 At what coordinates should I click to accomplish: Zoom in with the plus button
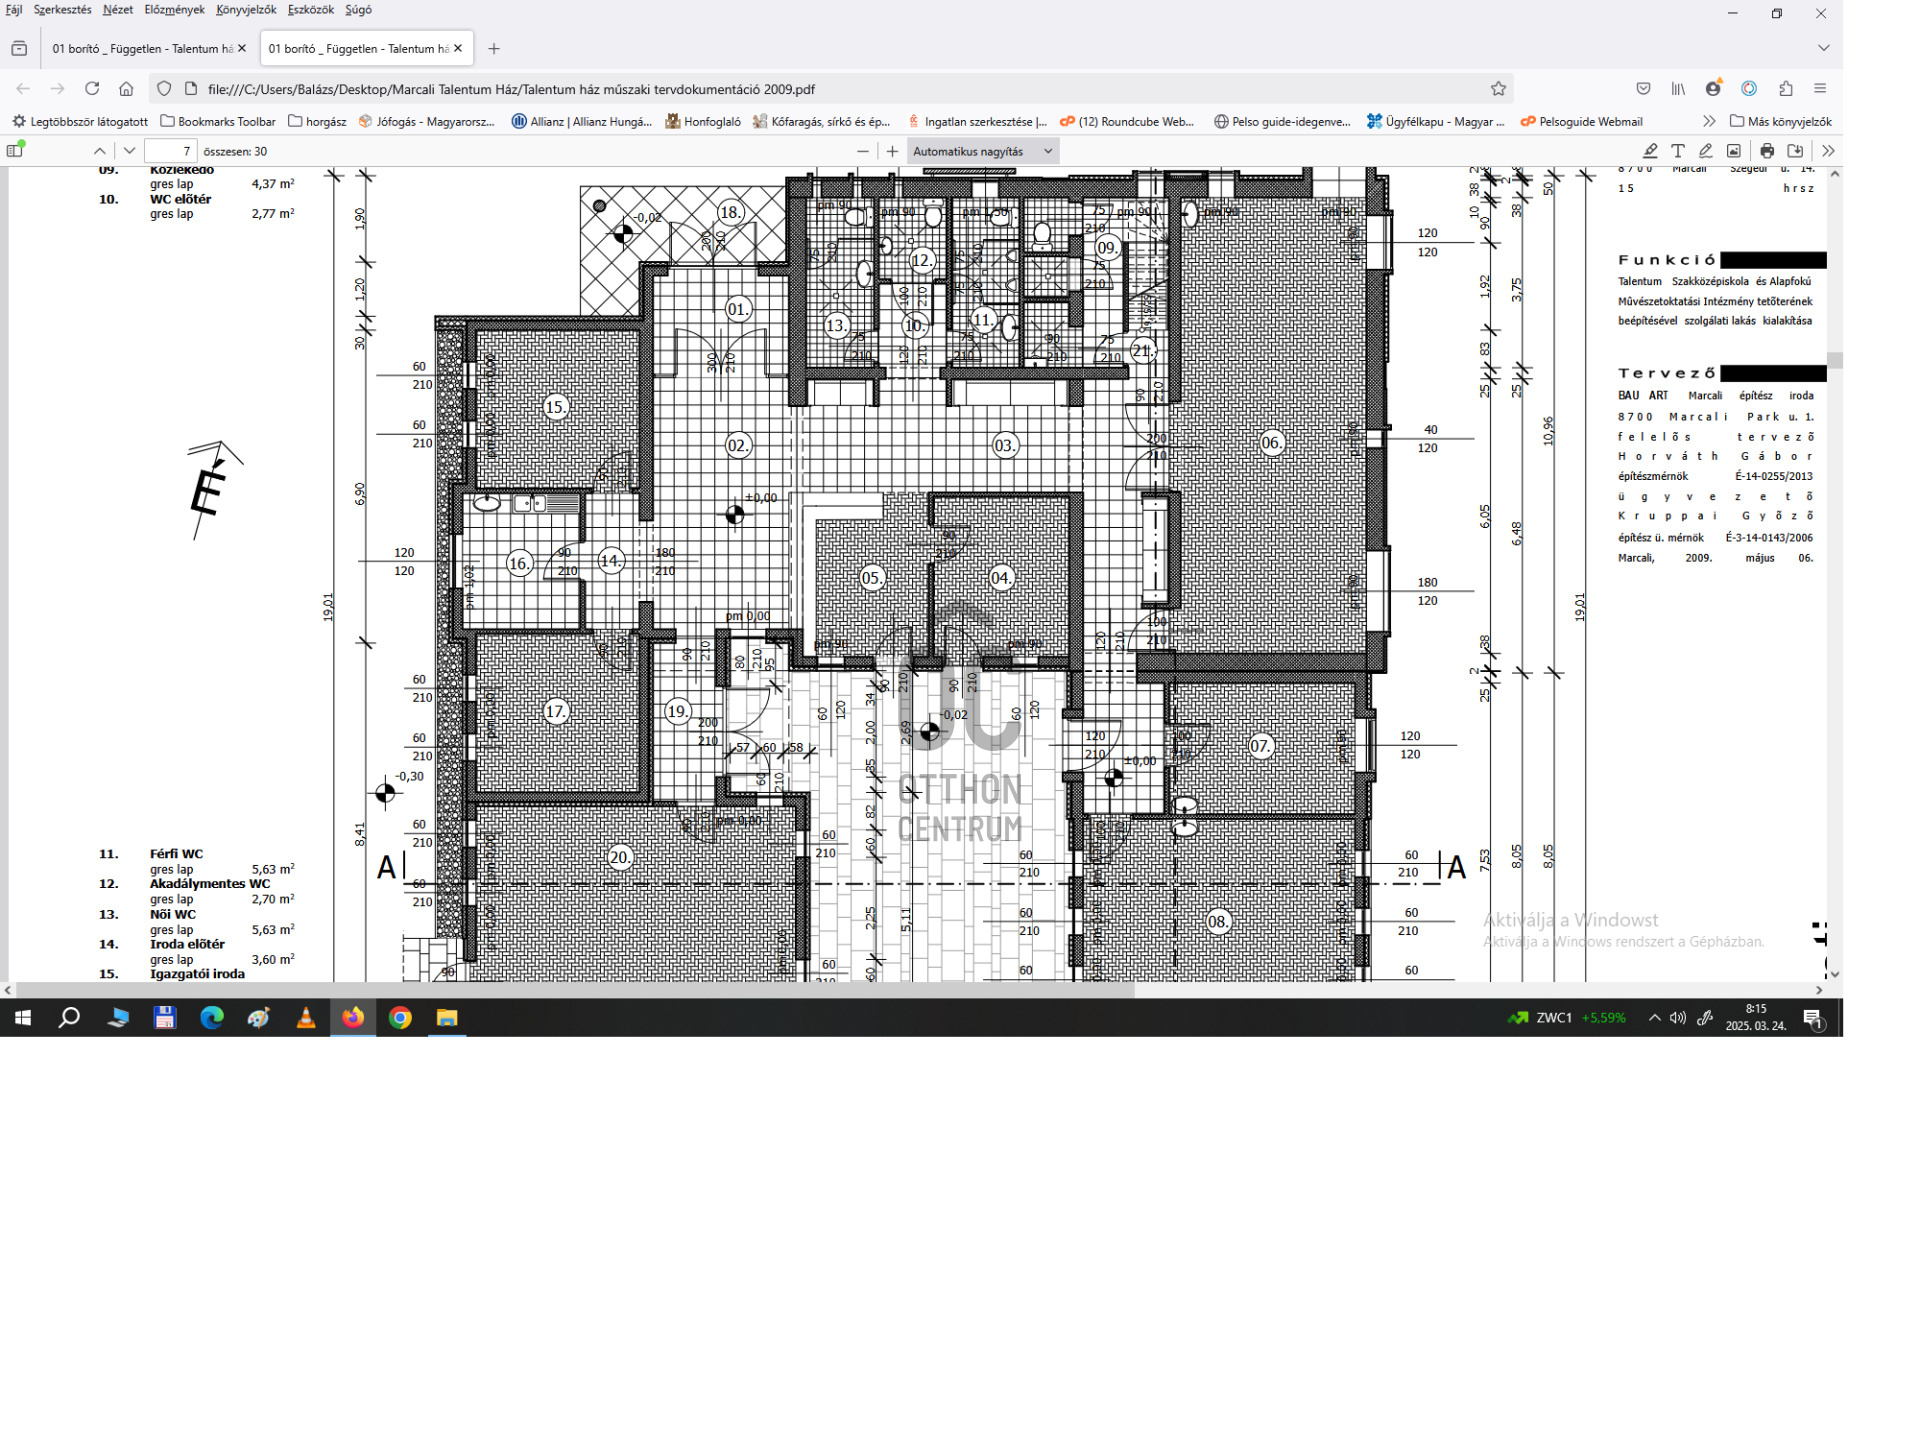tap(892, 151)
